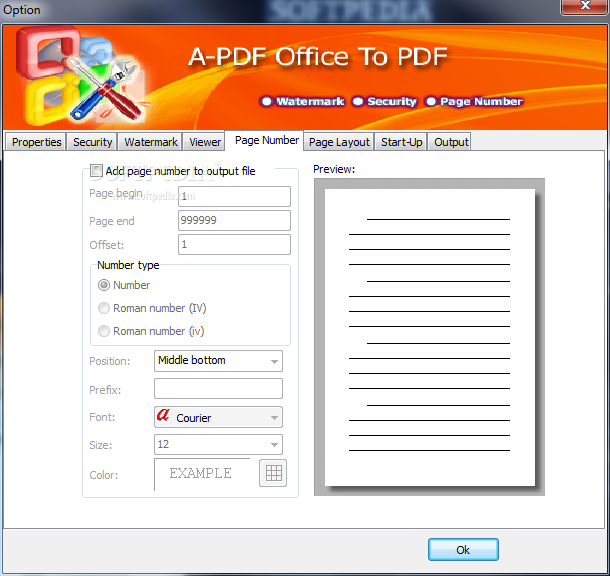Close the Option dialog window
Viewport: 610px width, 576px height.
point(584,6)
